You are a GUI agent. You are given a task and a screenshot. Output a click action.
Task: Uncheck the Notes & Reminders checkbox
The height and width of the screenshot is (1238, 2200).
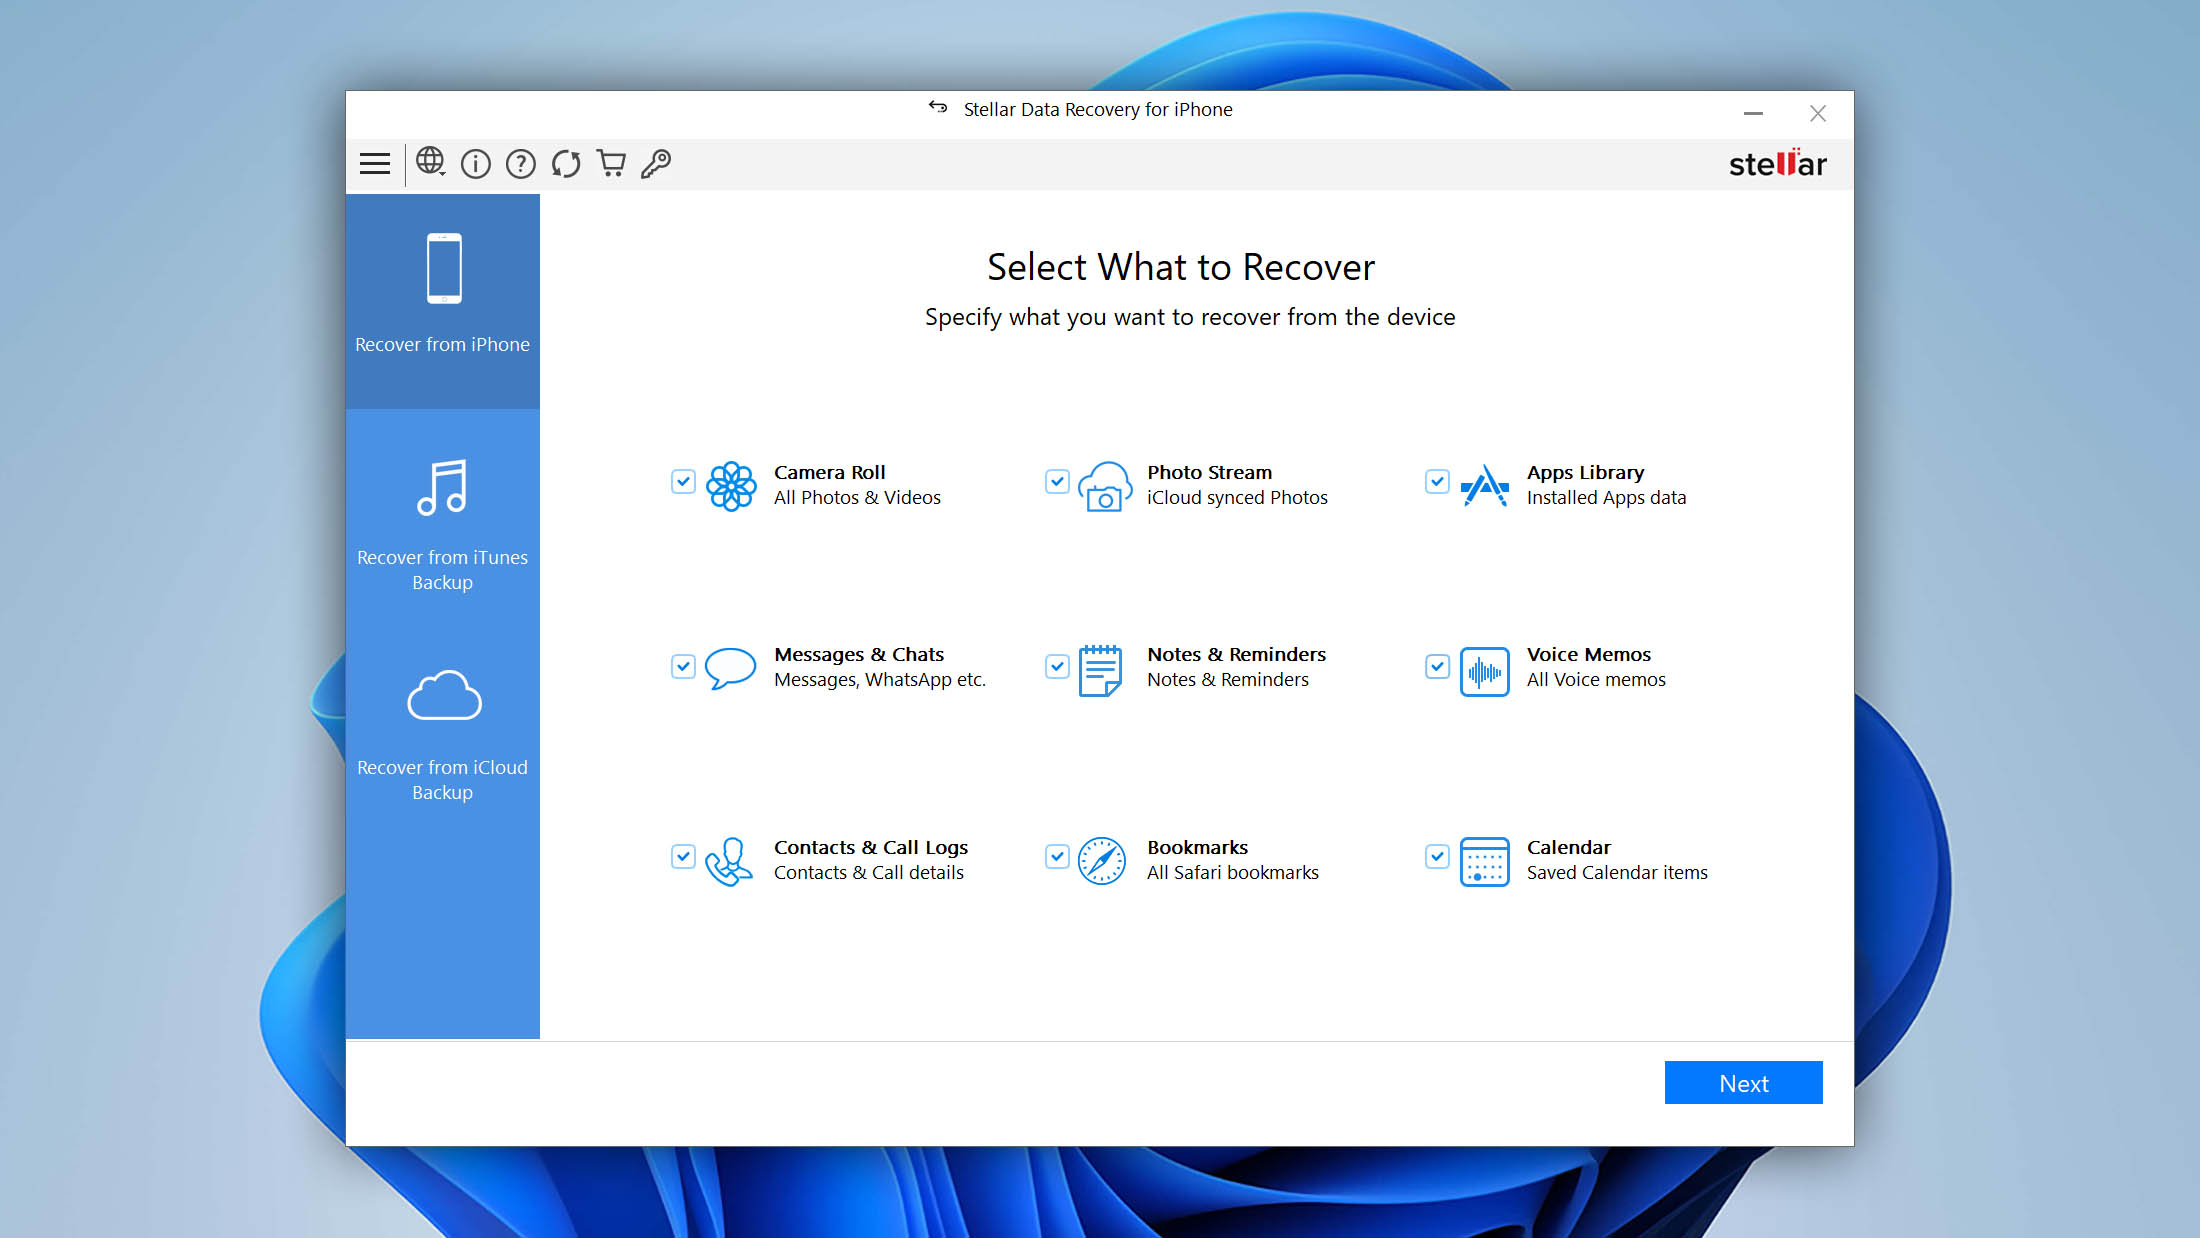tap(1057, 666)
